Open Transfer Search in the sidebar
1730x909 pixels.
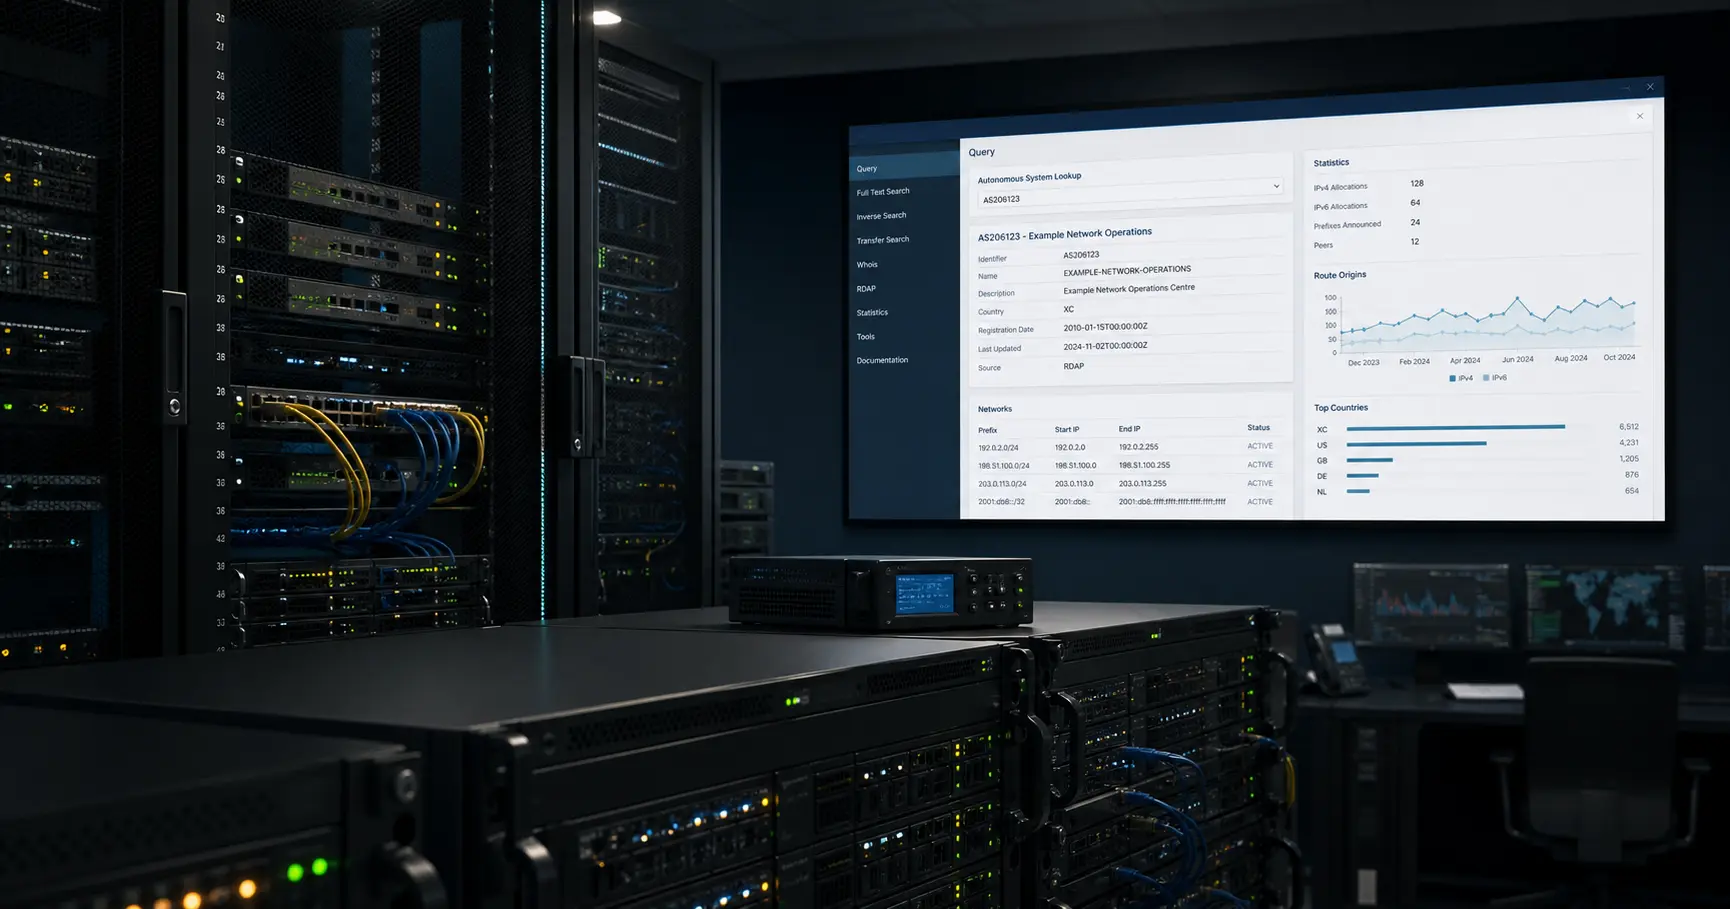coord(882,240)
